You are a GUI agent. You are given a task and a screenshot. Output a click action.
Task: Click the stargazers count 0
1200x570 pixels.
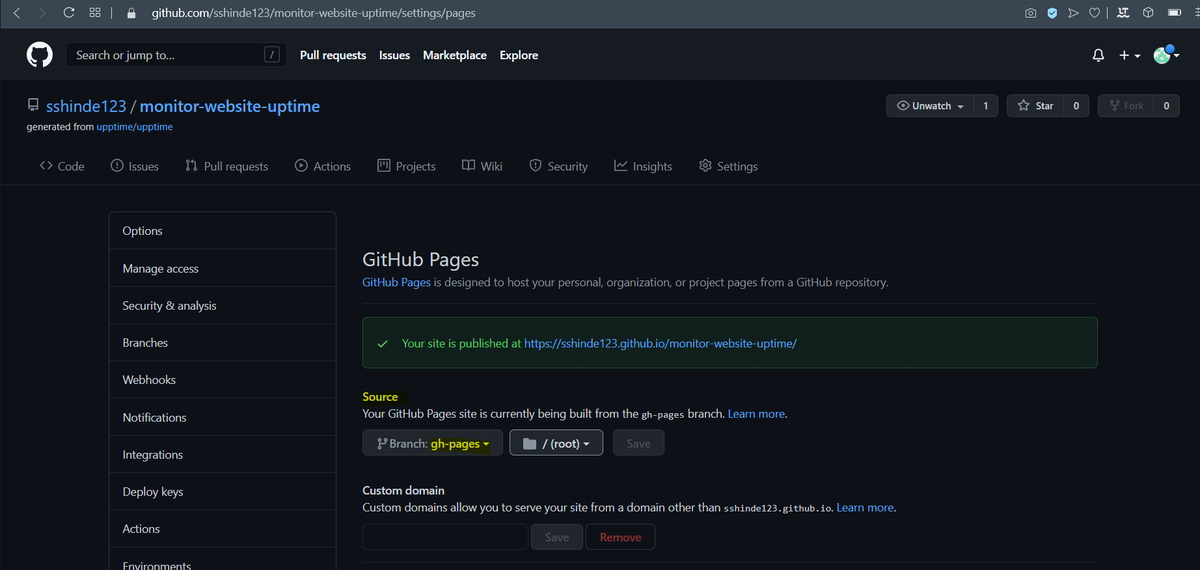coord(1076,105)
